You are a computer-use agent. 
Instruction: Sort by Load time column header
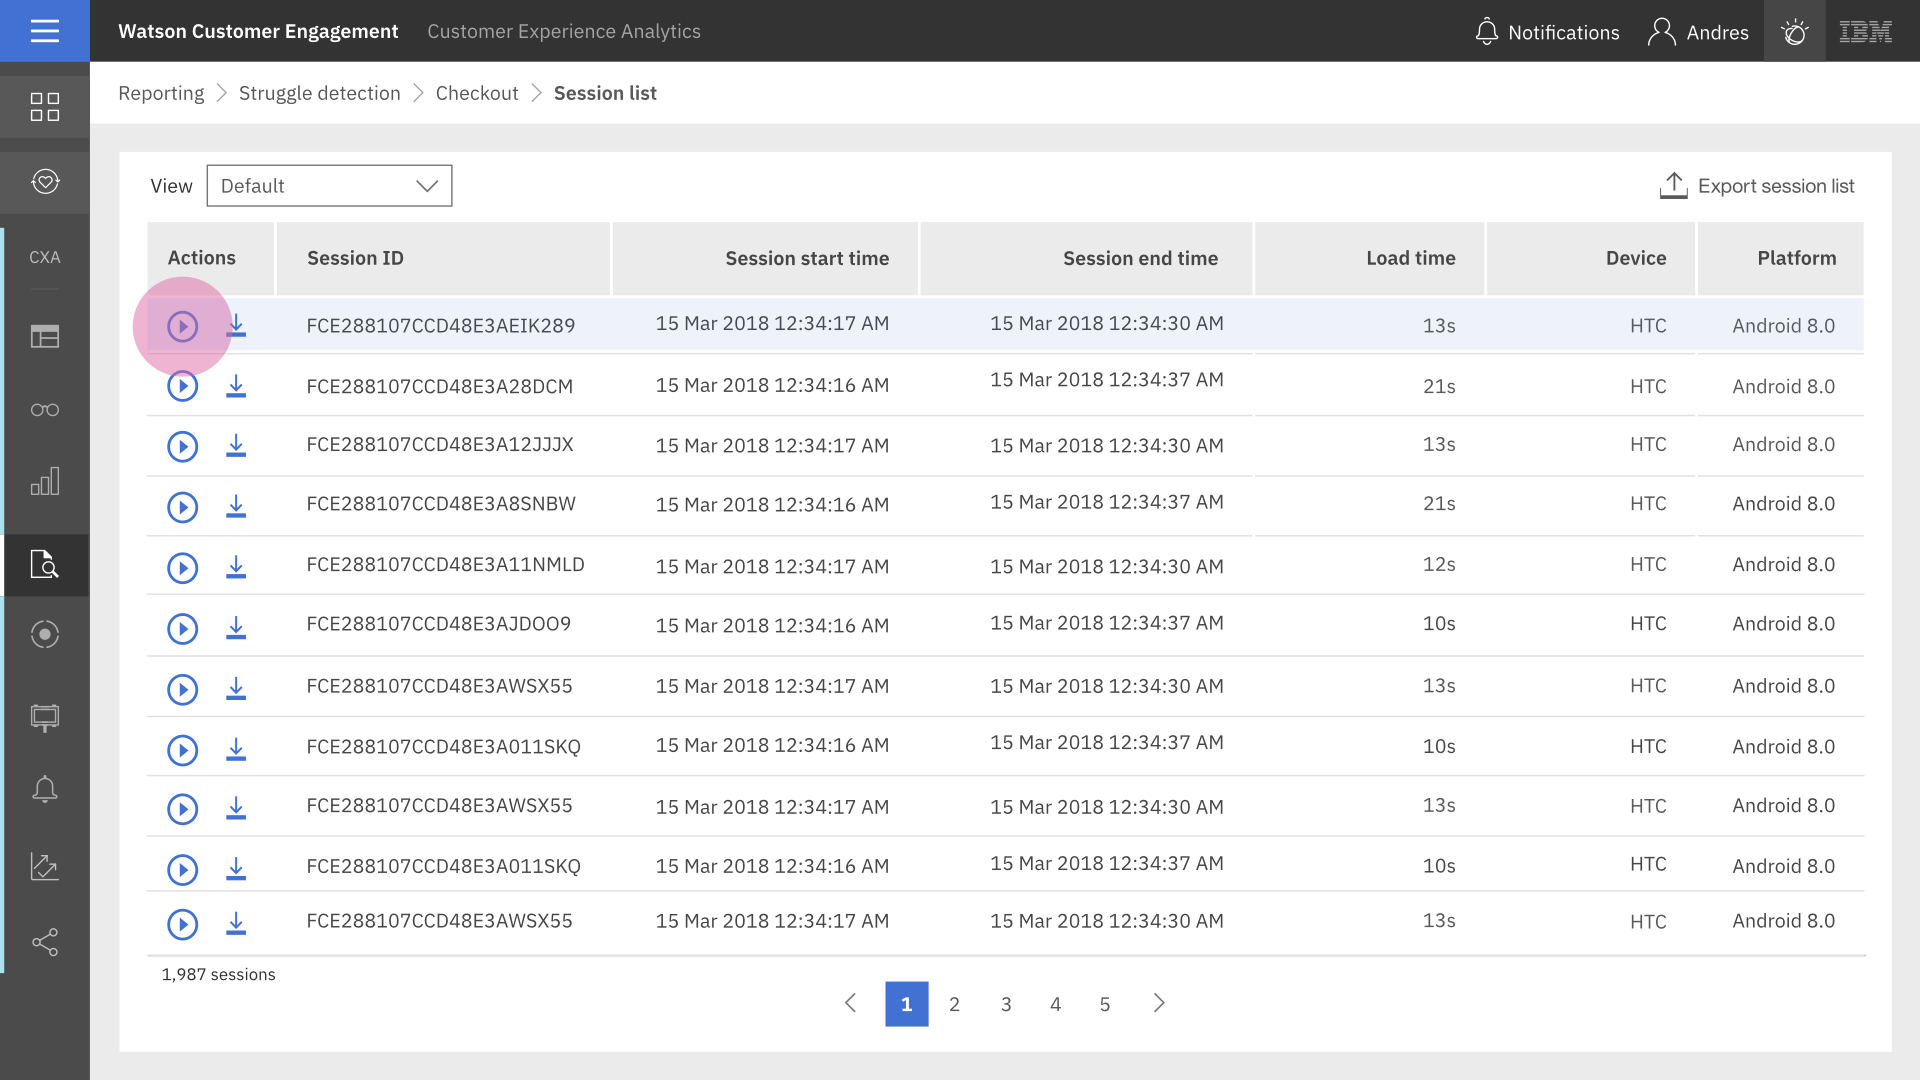[1370, 258]
